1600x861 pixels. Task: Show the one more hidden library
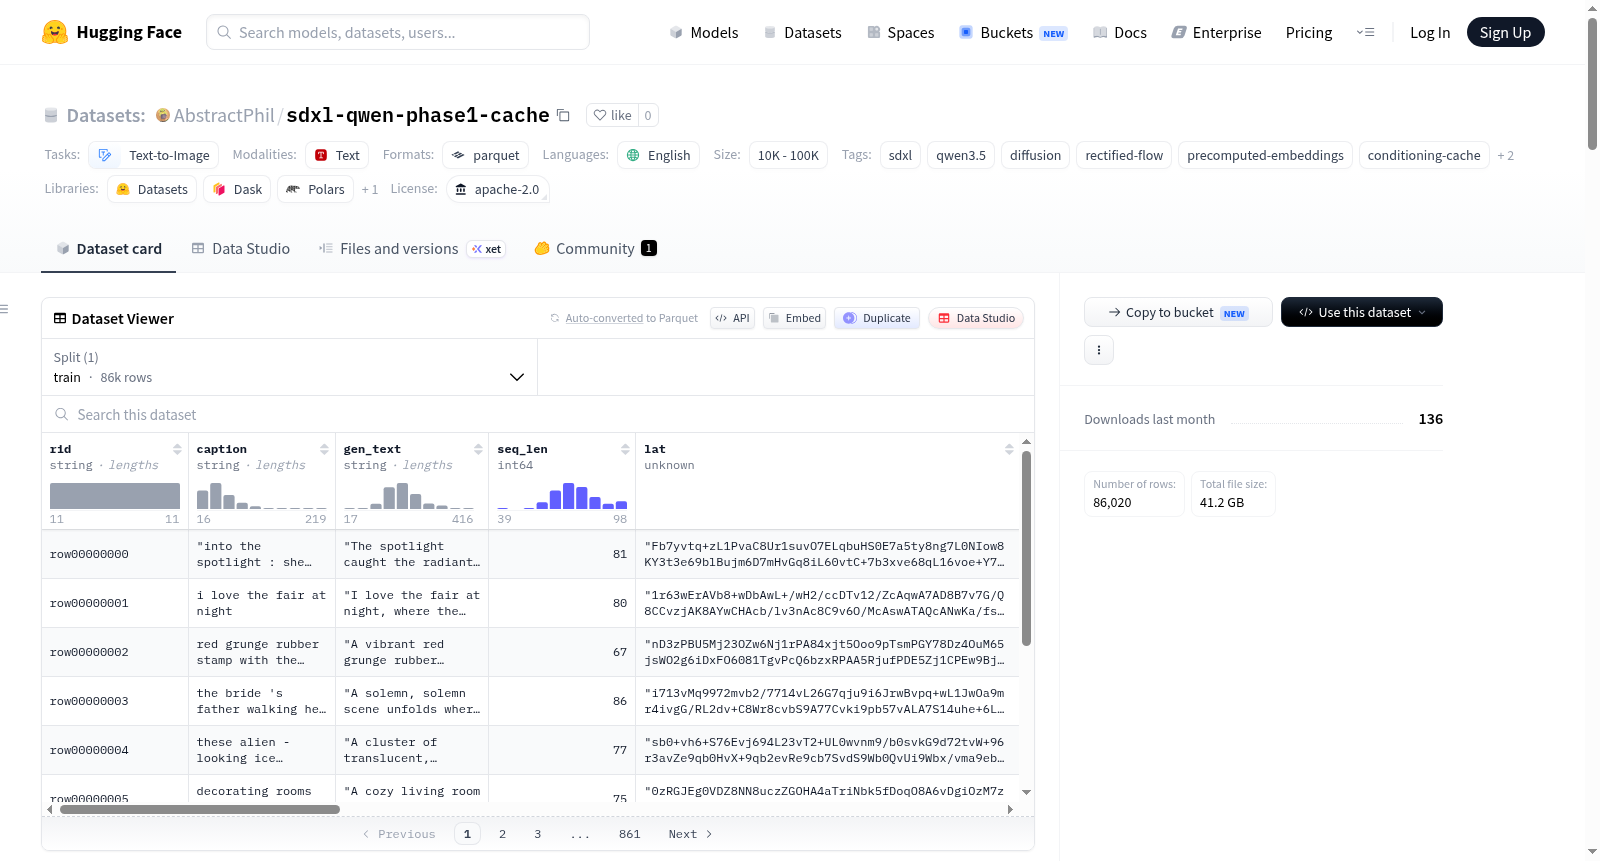click(370, 189)
